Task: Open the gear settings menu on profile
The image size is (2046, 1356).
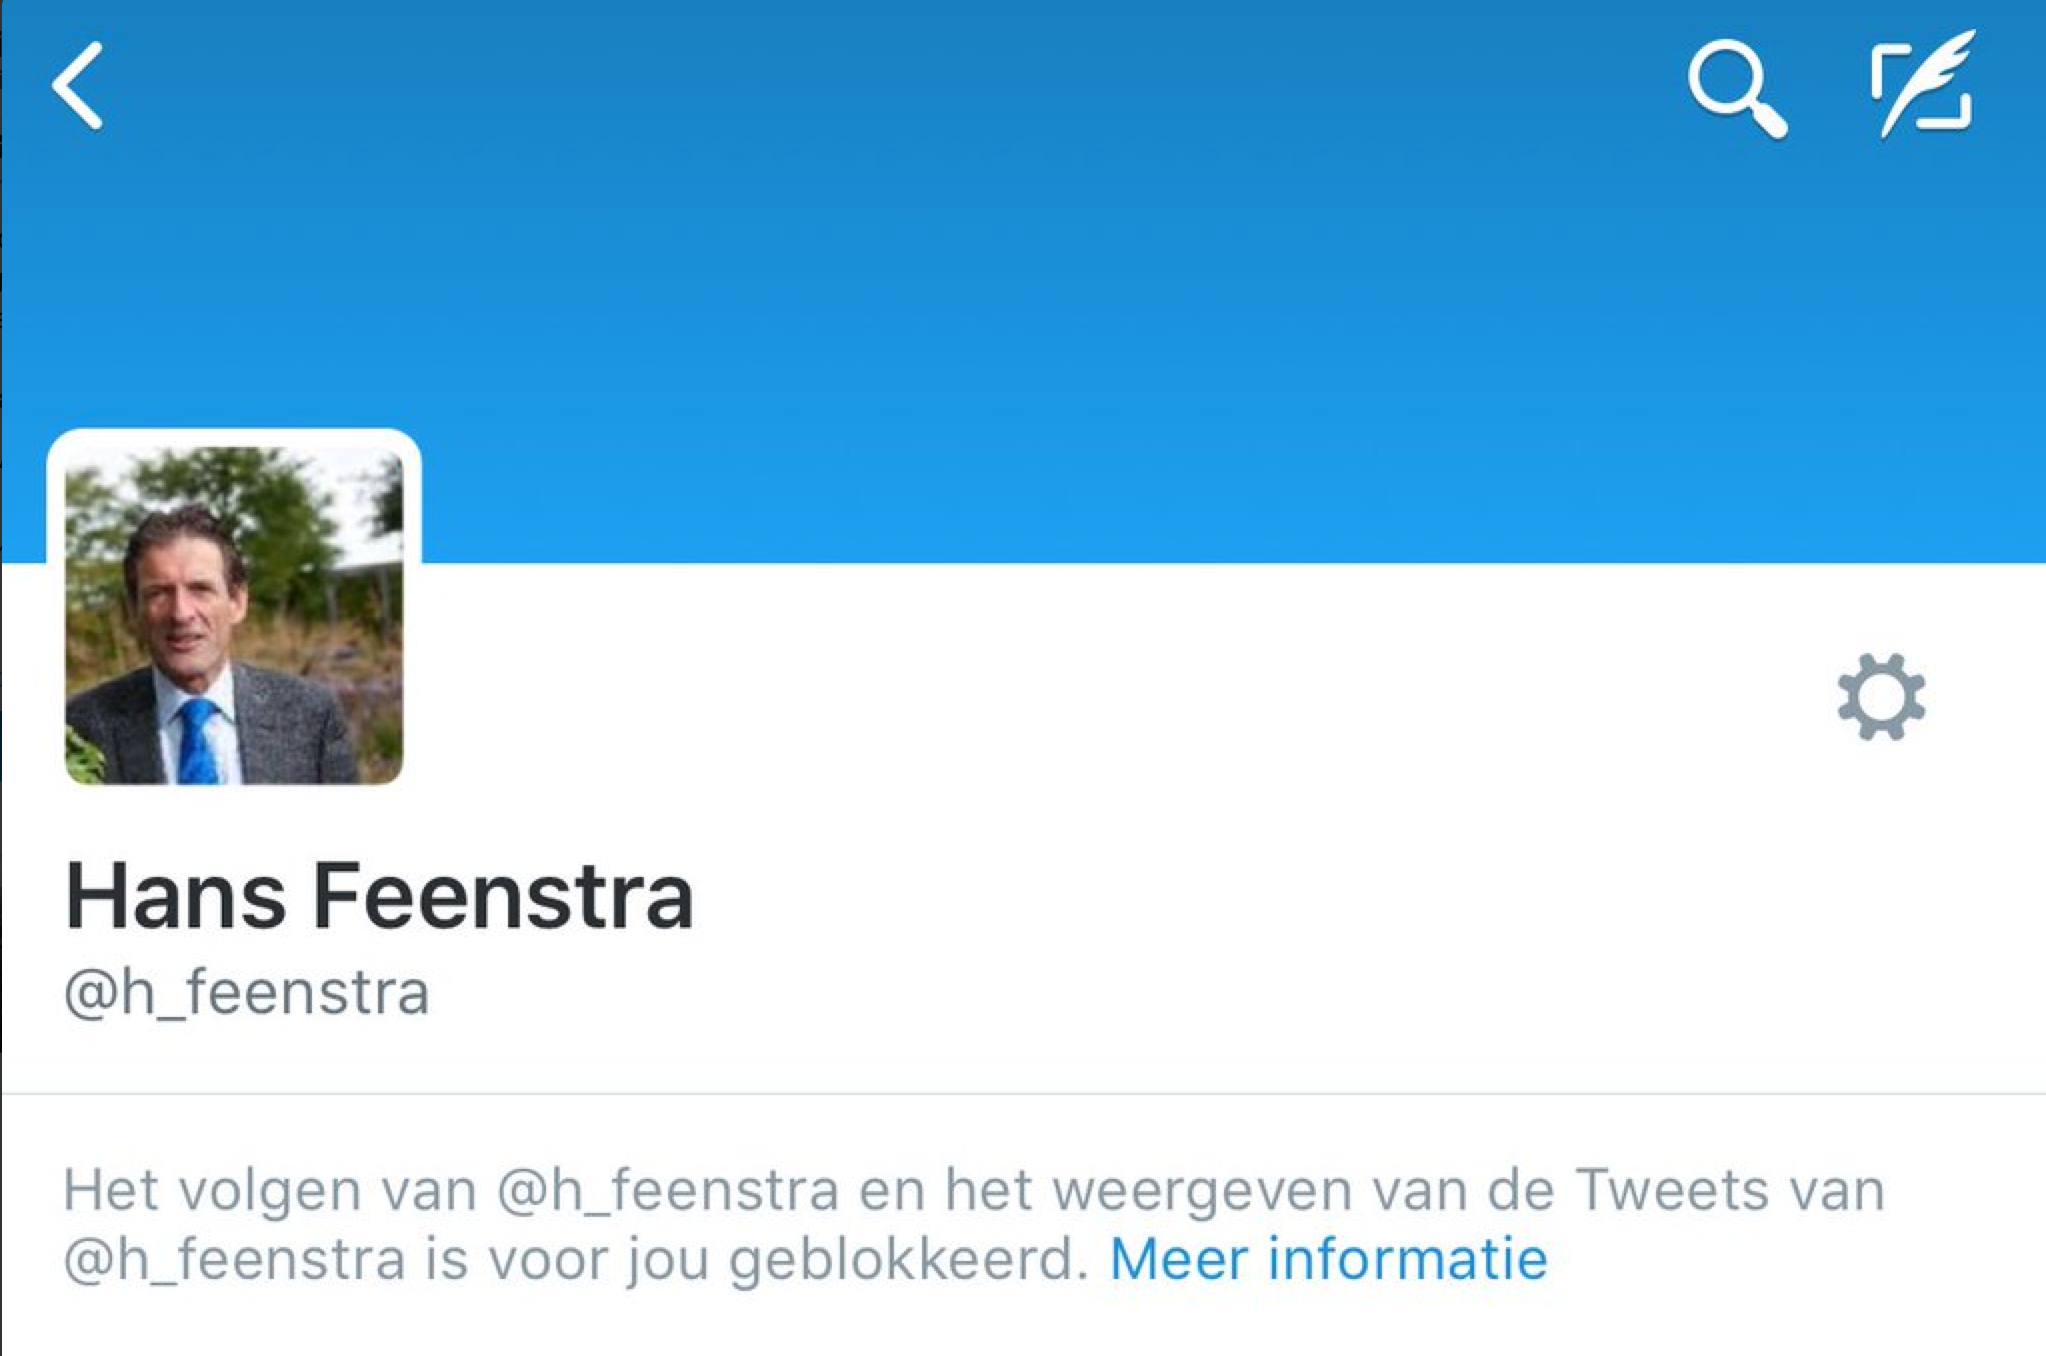Action: point(1881,697)
